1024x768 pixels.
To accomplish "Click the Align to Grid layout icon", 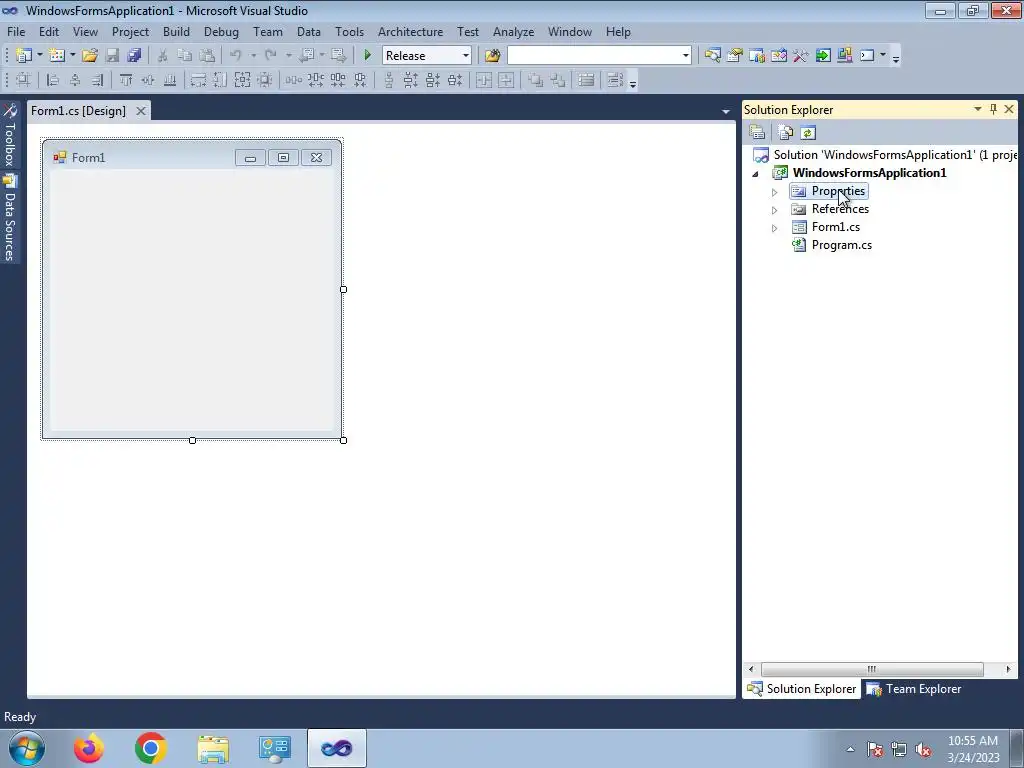I will [23, 80].
